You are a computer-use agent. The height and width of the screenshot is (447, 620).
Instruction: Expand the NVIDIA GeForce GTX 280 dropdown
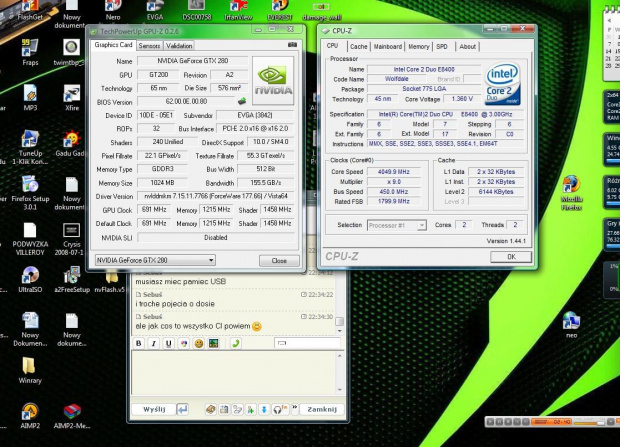155,260
